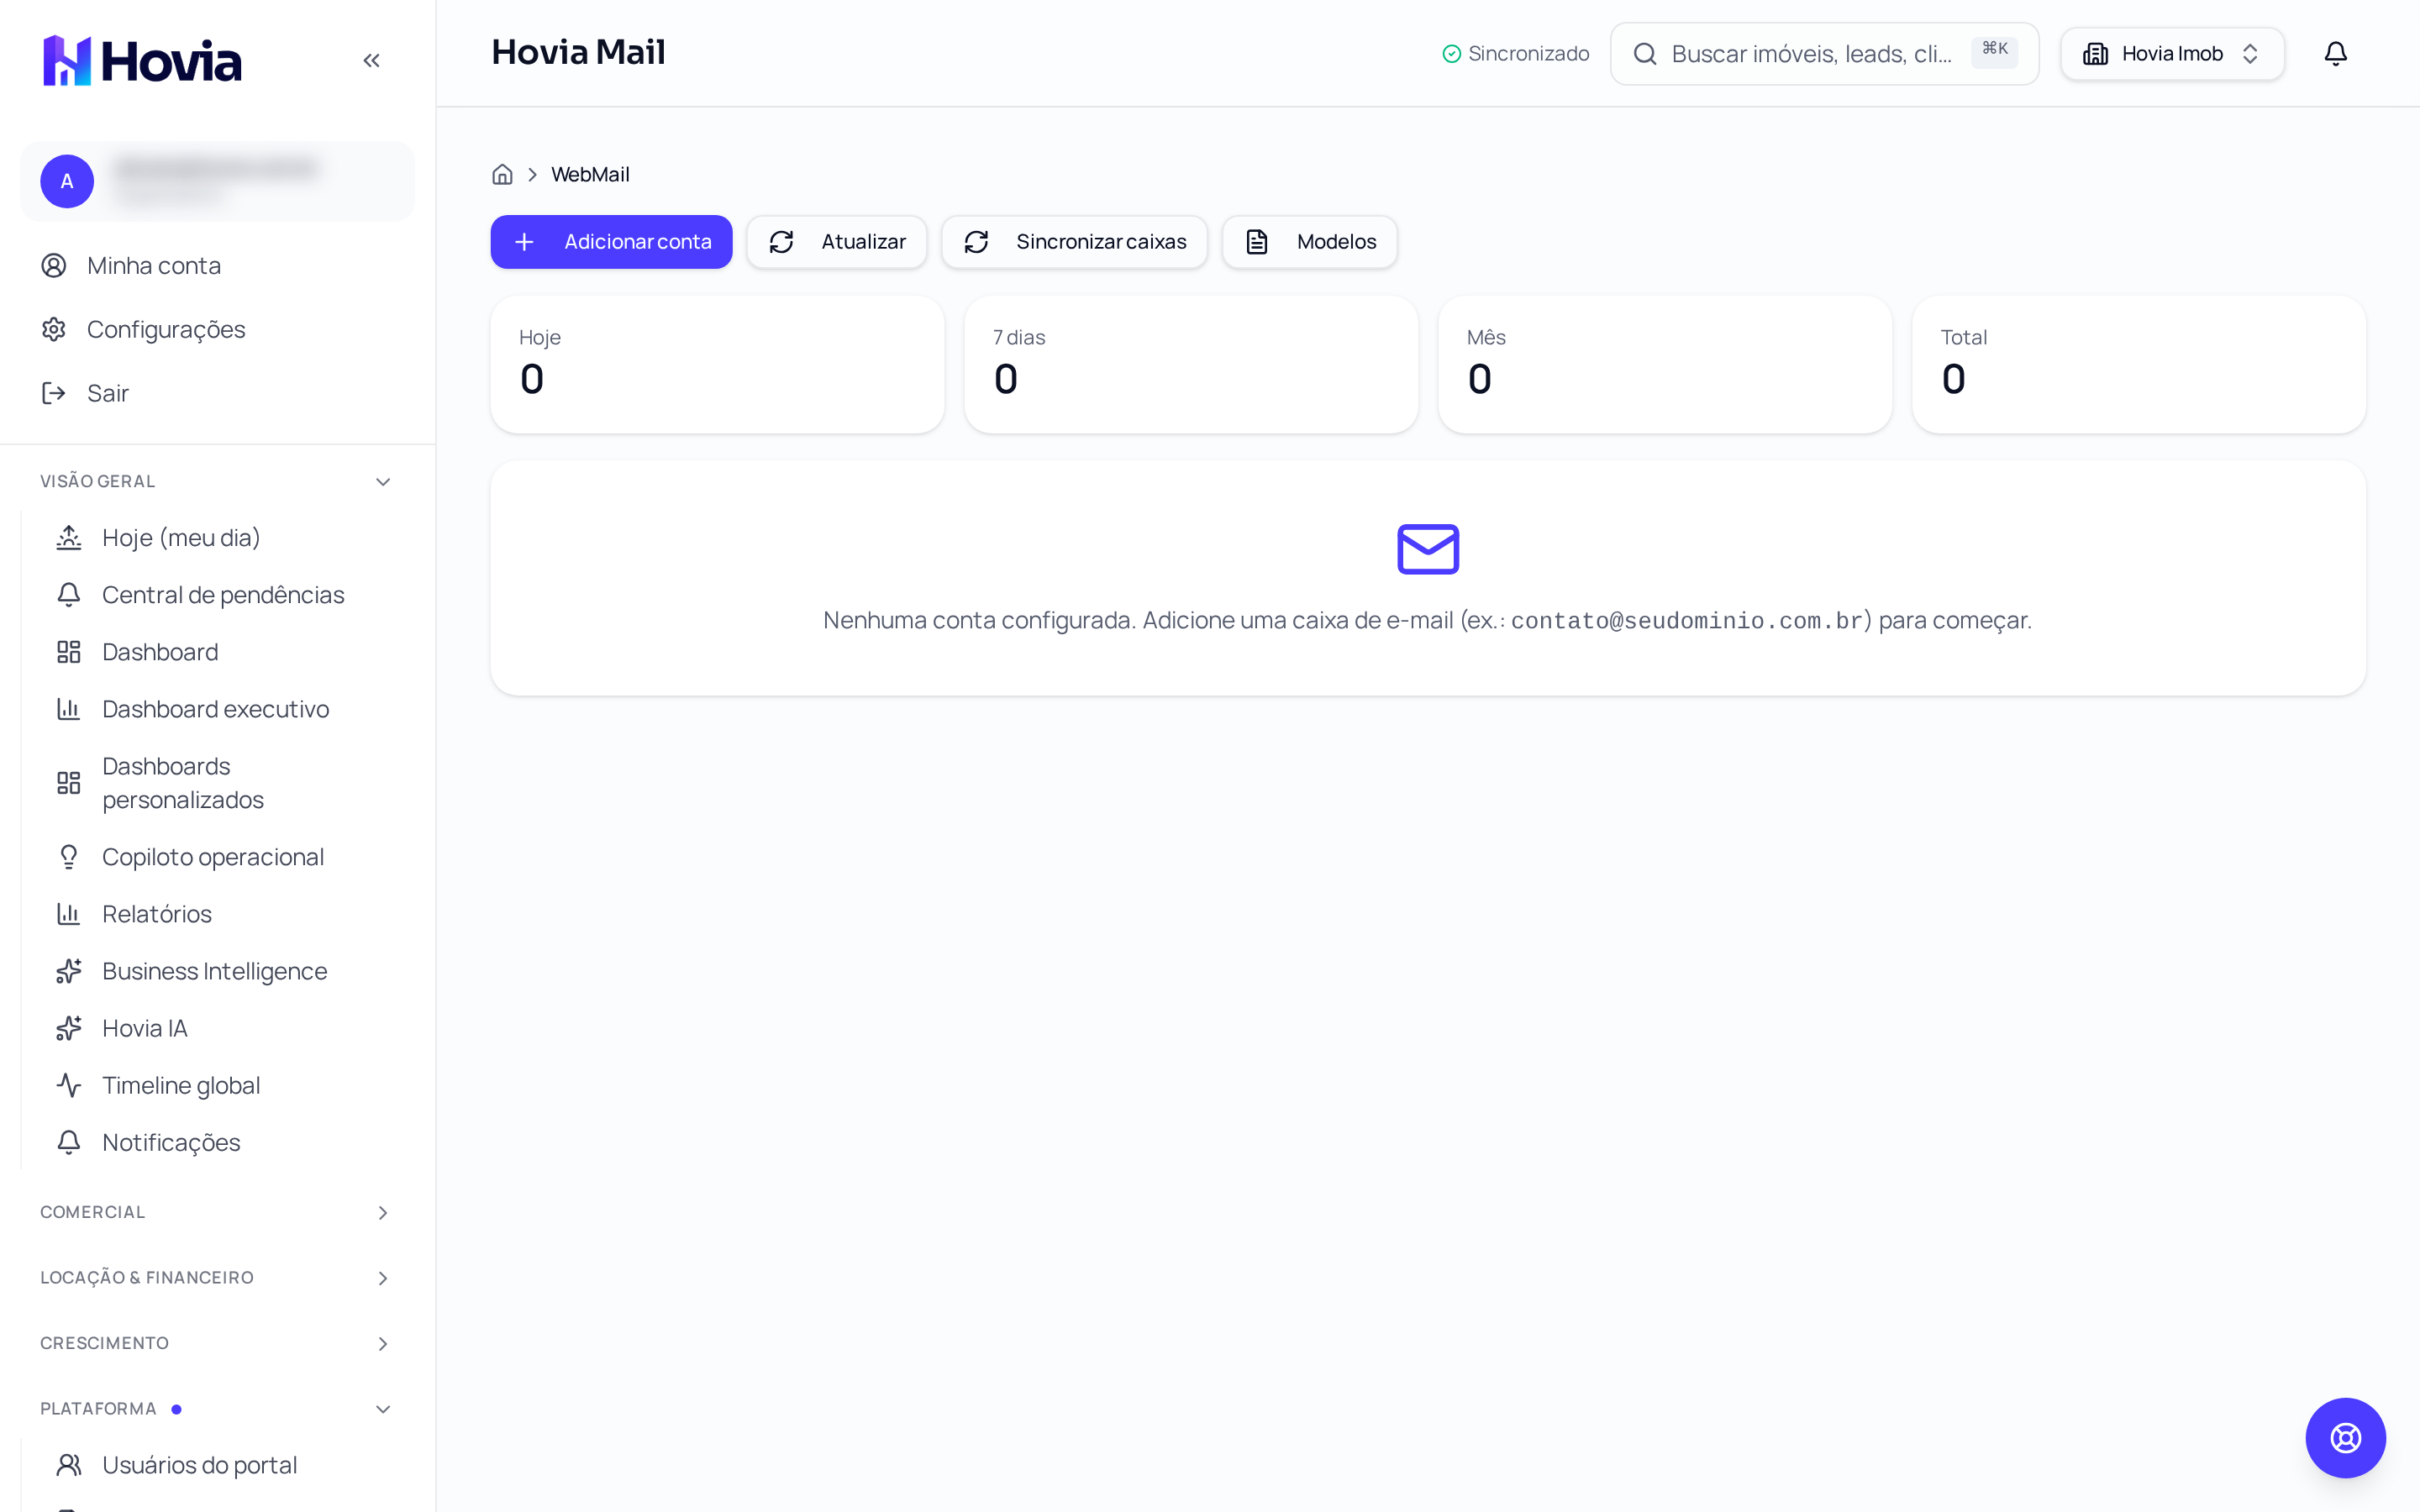Click the Dashboard executivo chart icon

pyautogui.click(x=68, y=709)
